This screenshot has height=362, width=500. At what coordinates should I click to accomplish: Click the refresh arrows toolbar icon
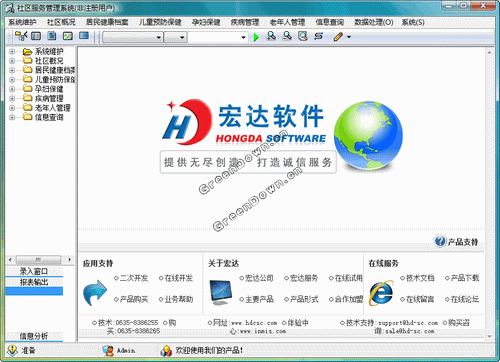[x=319, y=36]
